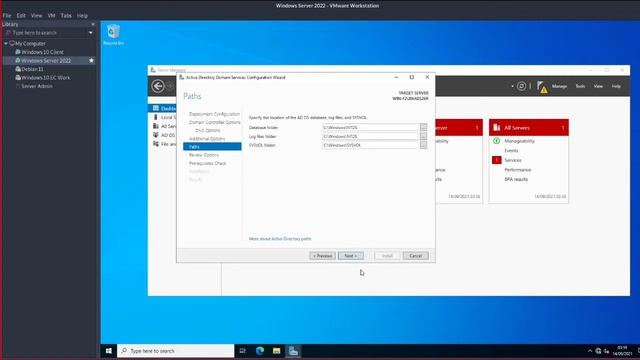Browse for the Log files folder path
Image resolution: width=640 pixels, height=360 pixels.
pos(423,136)
